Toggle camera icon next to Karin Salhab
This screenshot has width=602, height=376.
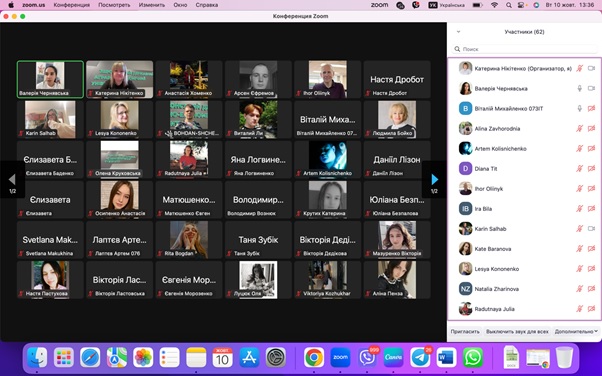click(x=591, y=229)
